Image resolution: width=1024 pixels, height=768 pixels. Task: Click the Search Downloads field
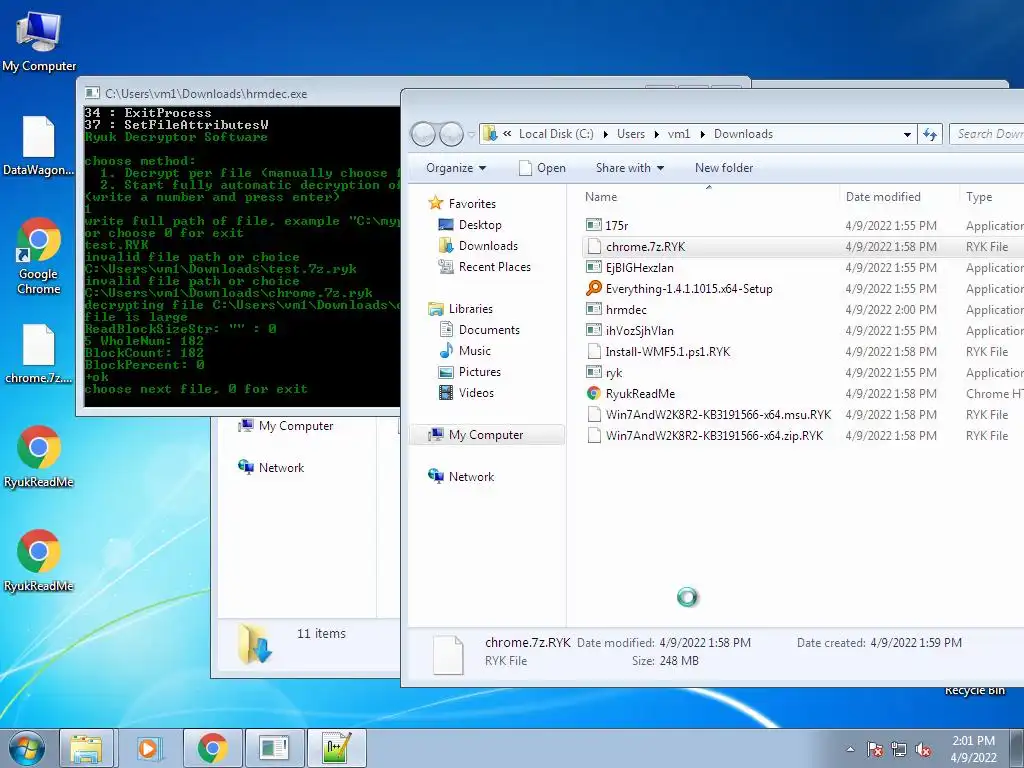[x=987, y=134]
